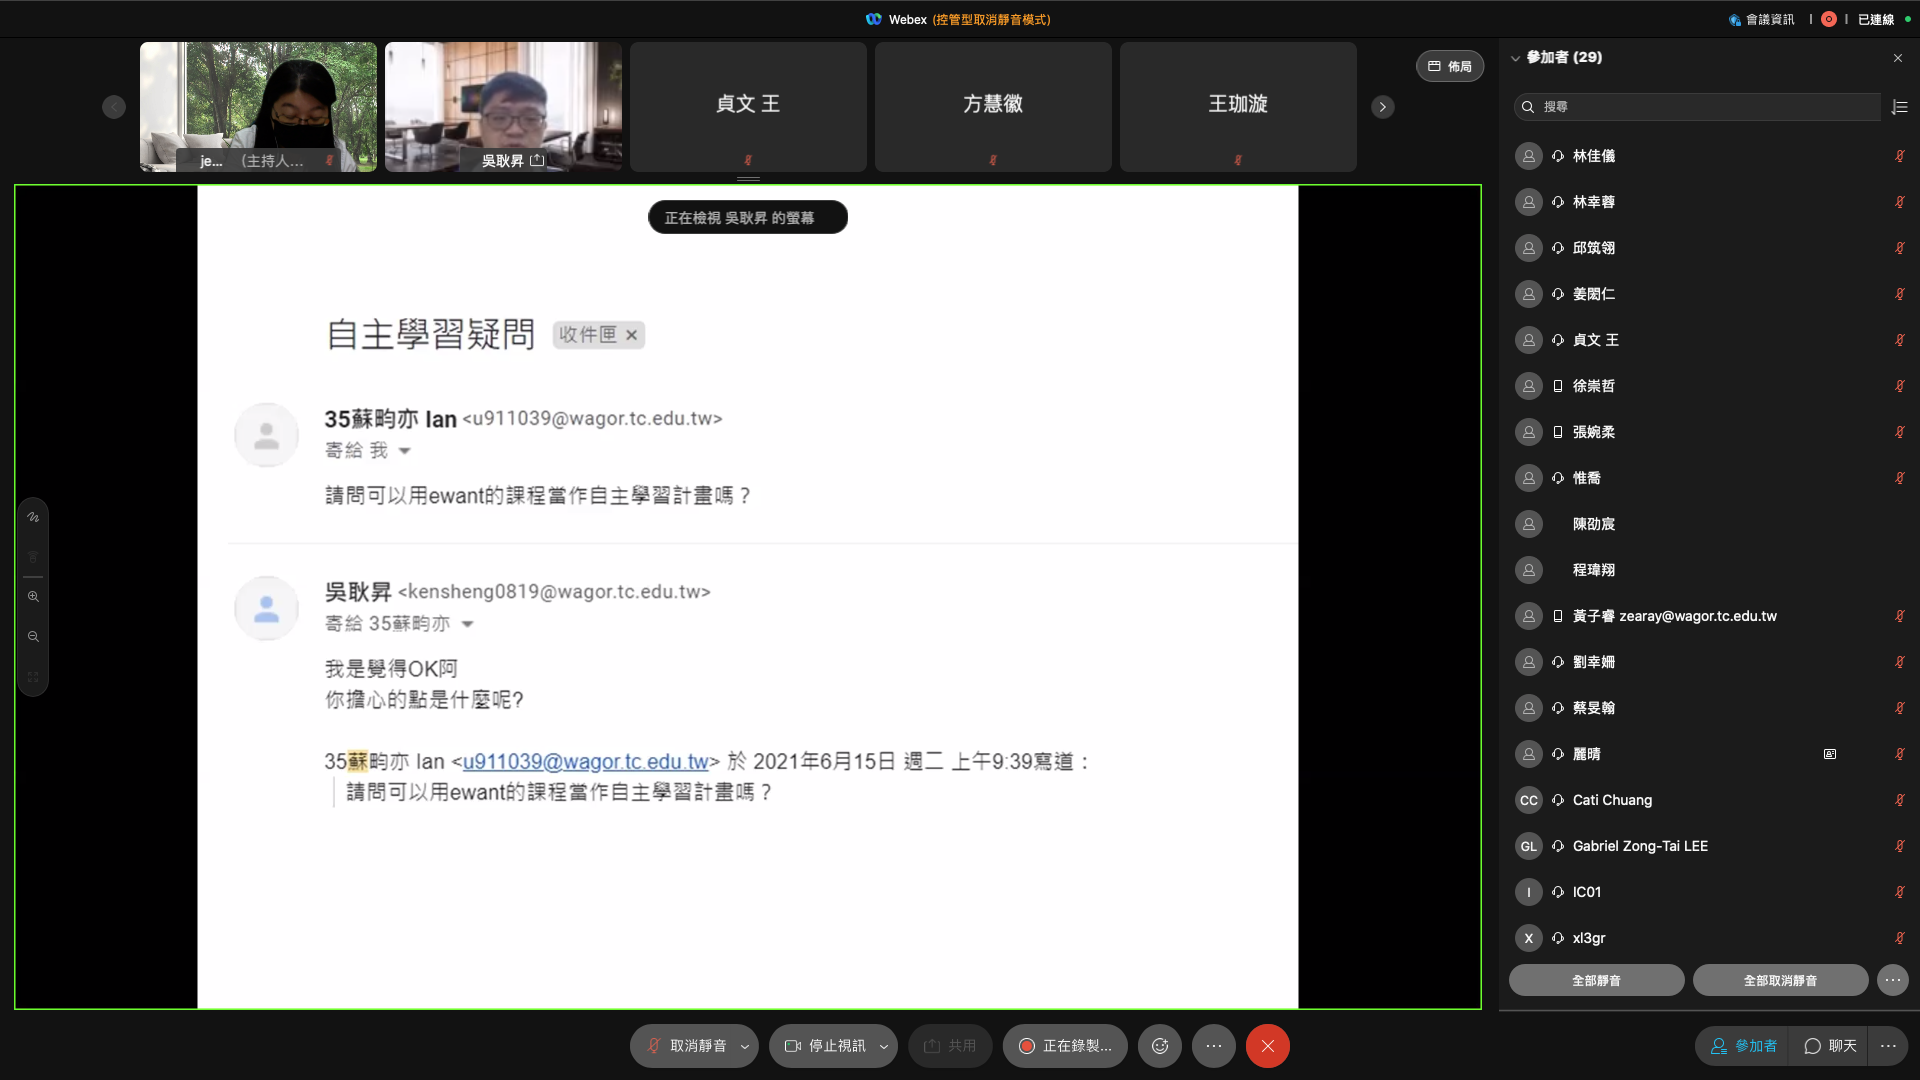Toggle unmute microphone button

[687, 1046]
